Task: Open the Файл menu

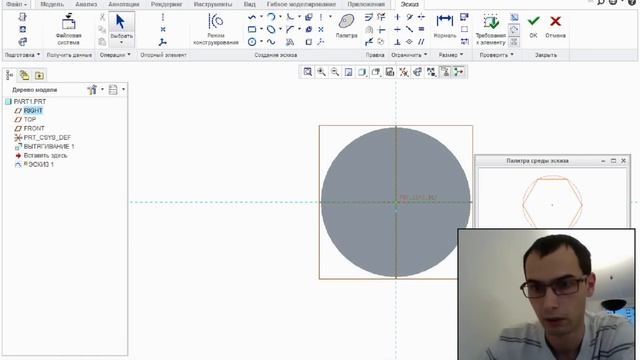Action: click(x=16, y=4)
